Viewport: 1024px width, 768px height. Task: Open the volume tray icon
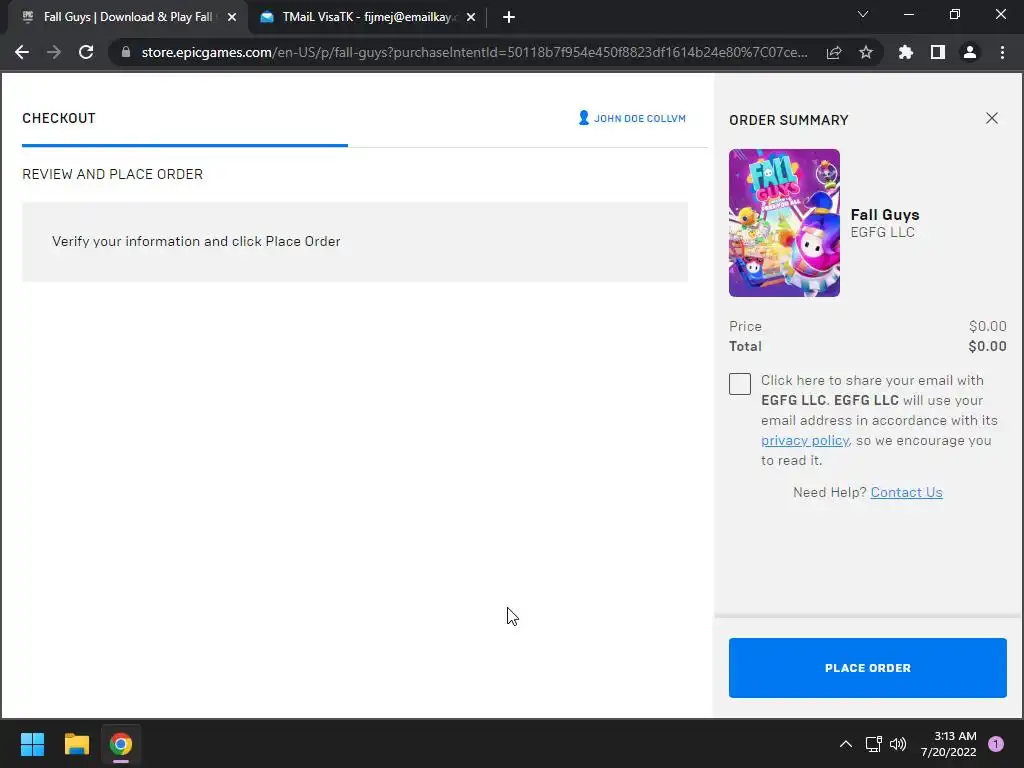899,744
